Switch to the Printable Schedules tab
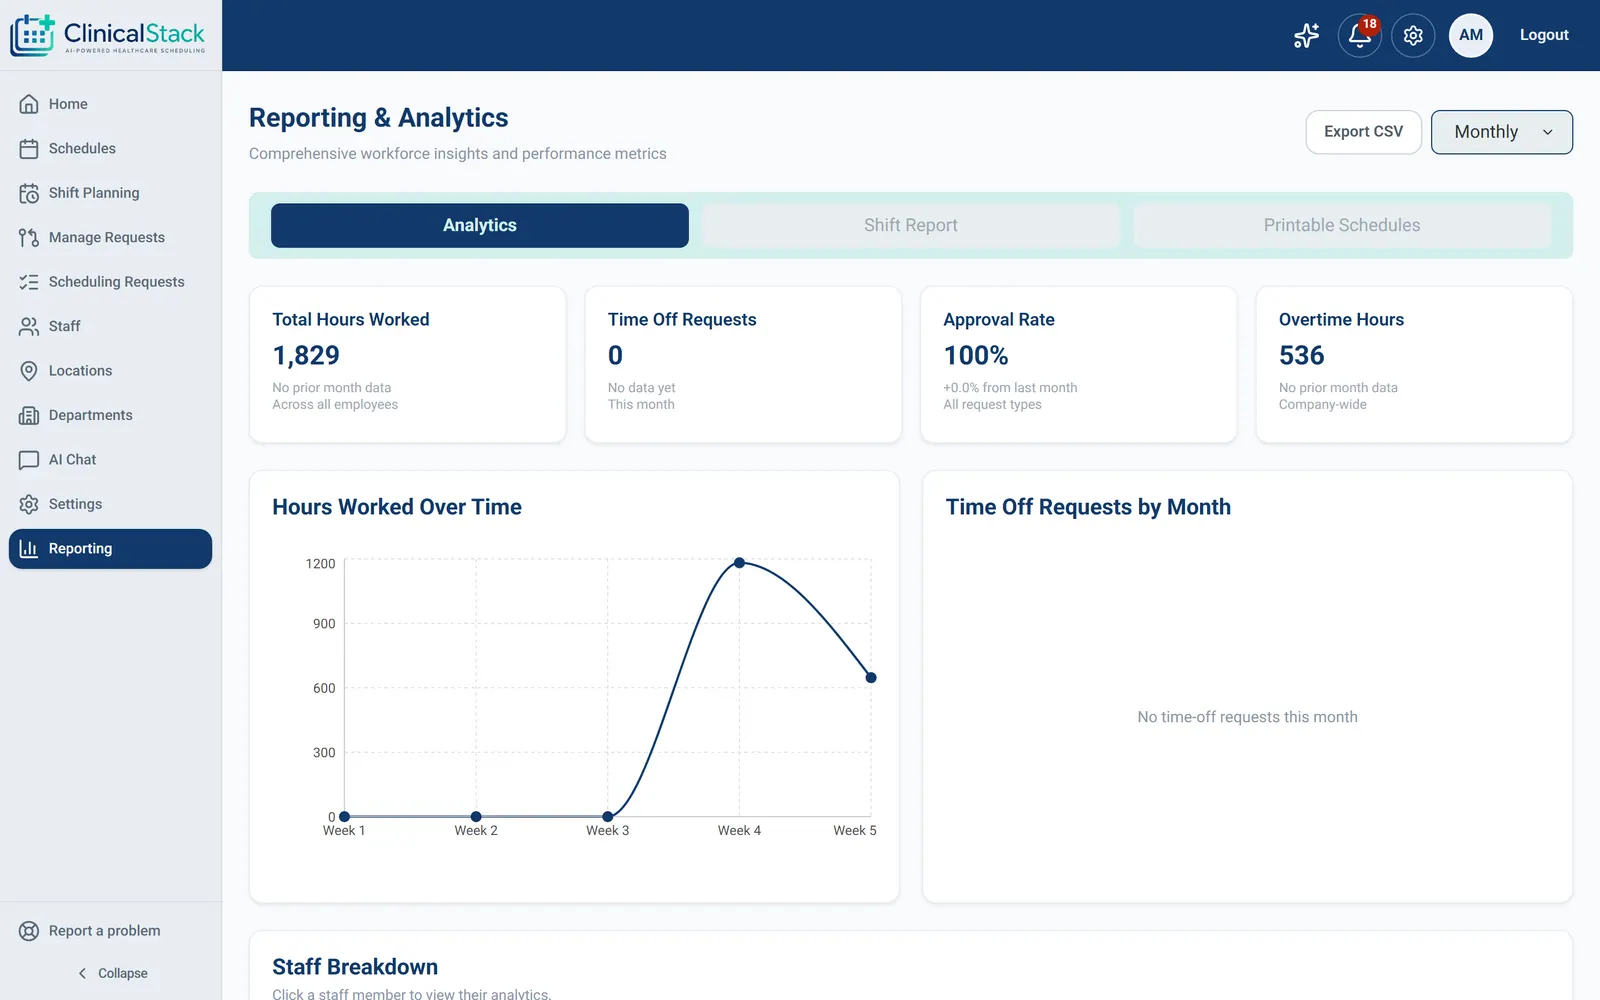Screen dimensions: 1600x1000 [1342, 225]
